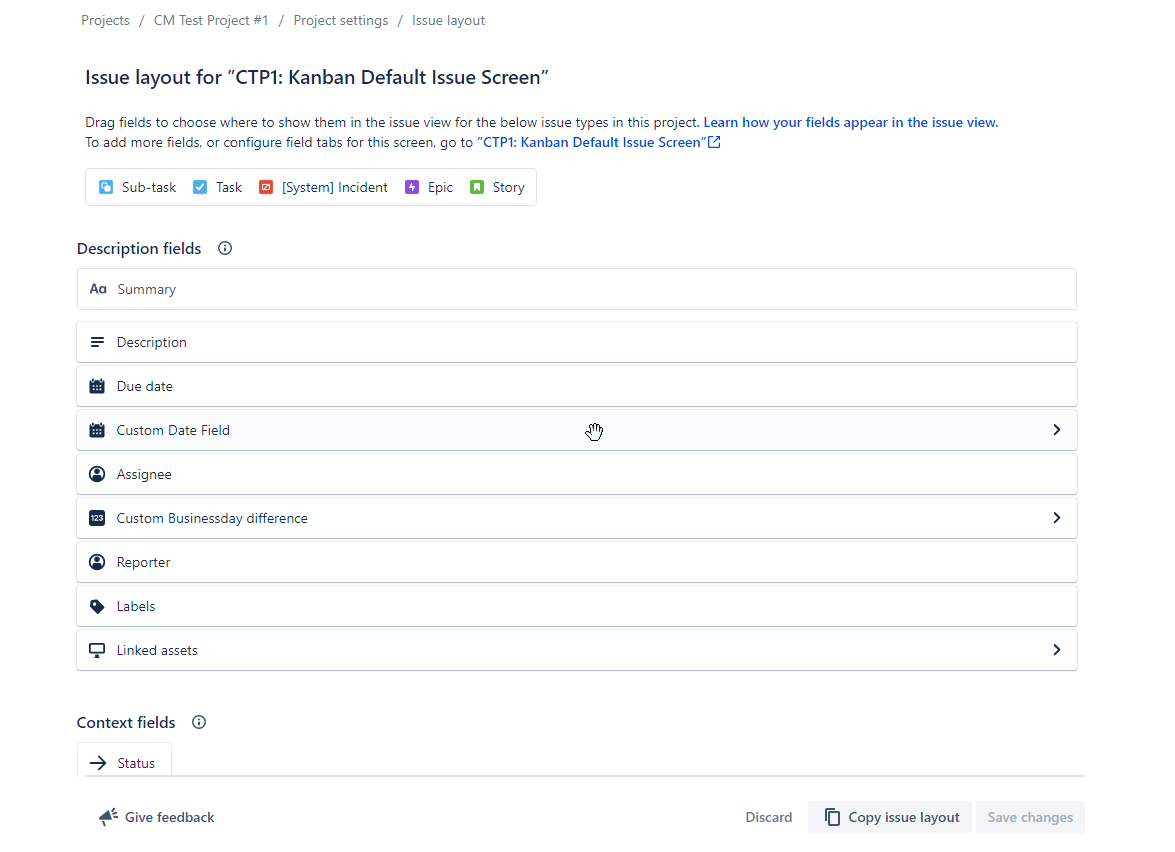Expand the Custom Date Field row chevron
Viewport: 1175px width, 852px height.
[x=1056, y=430]
